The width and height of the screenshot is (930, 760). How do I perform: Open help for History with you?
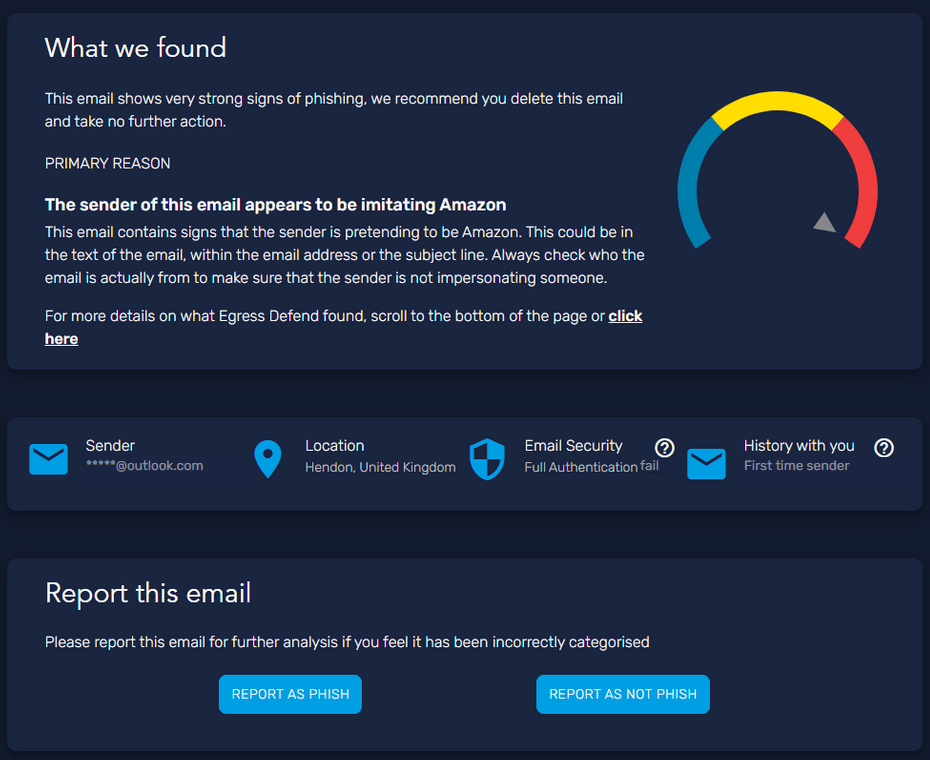pos(884,448)
